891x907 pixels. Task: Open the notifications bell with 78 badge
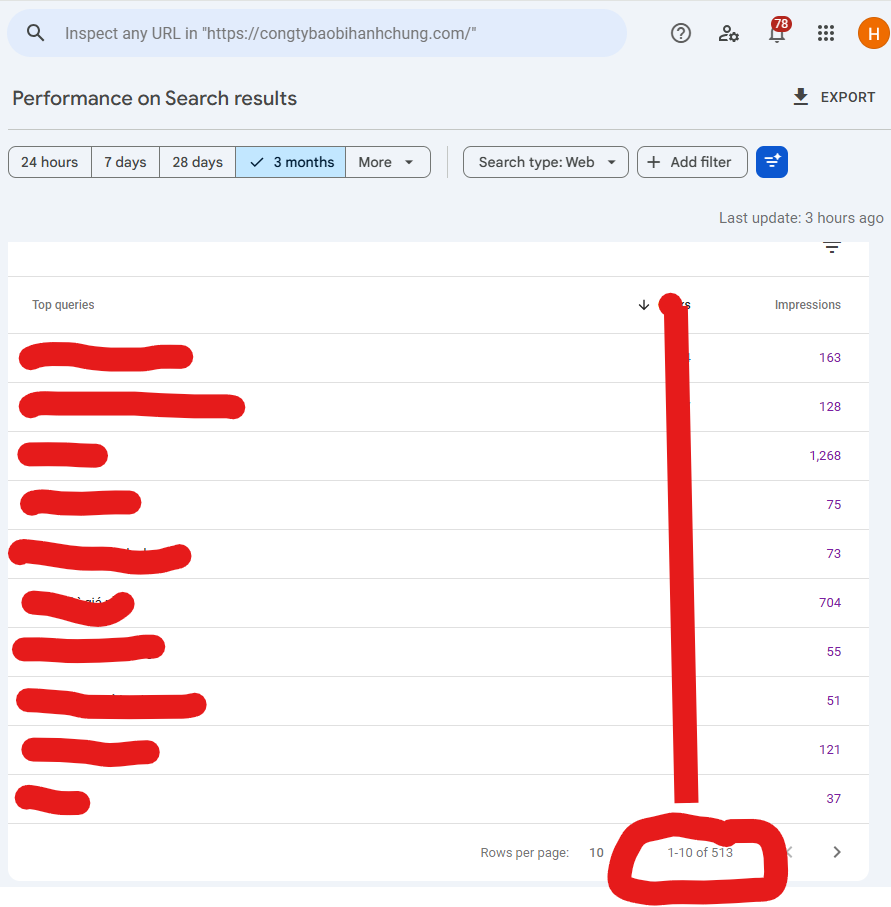(x=778, y=32)
